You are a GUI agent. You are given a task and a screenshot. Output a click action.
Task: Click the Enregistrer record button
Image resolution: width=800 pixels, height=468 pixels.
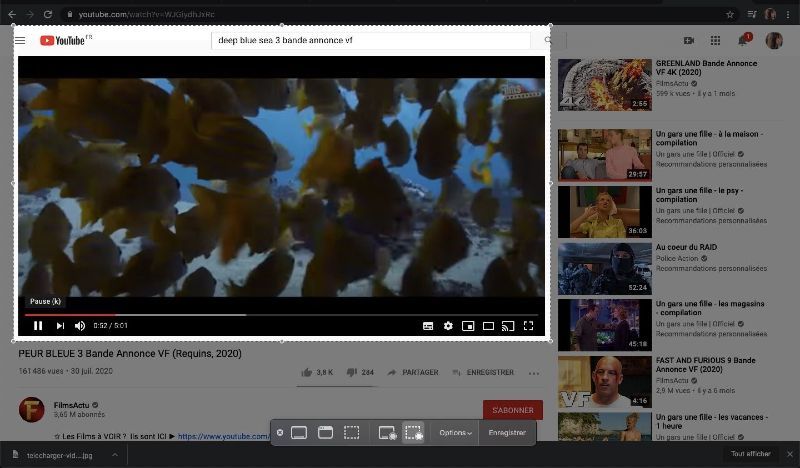click(507, 433)
